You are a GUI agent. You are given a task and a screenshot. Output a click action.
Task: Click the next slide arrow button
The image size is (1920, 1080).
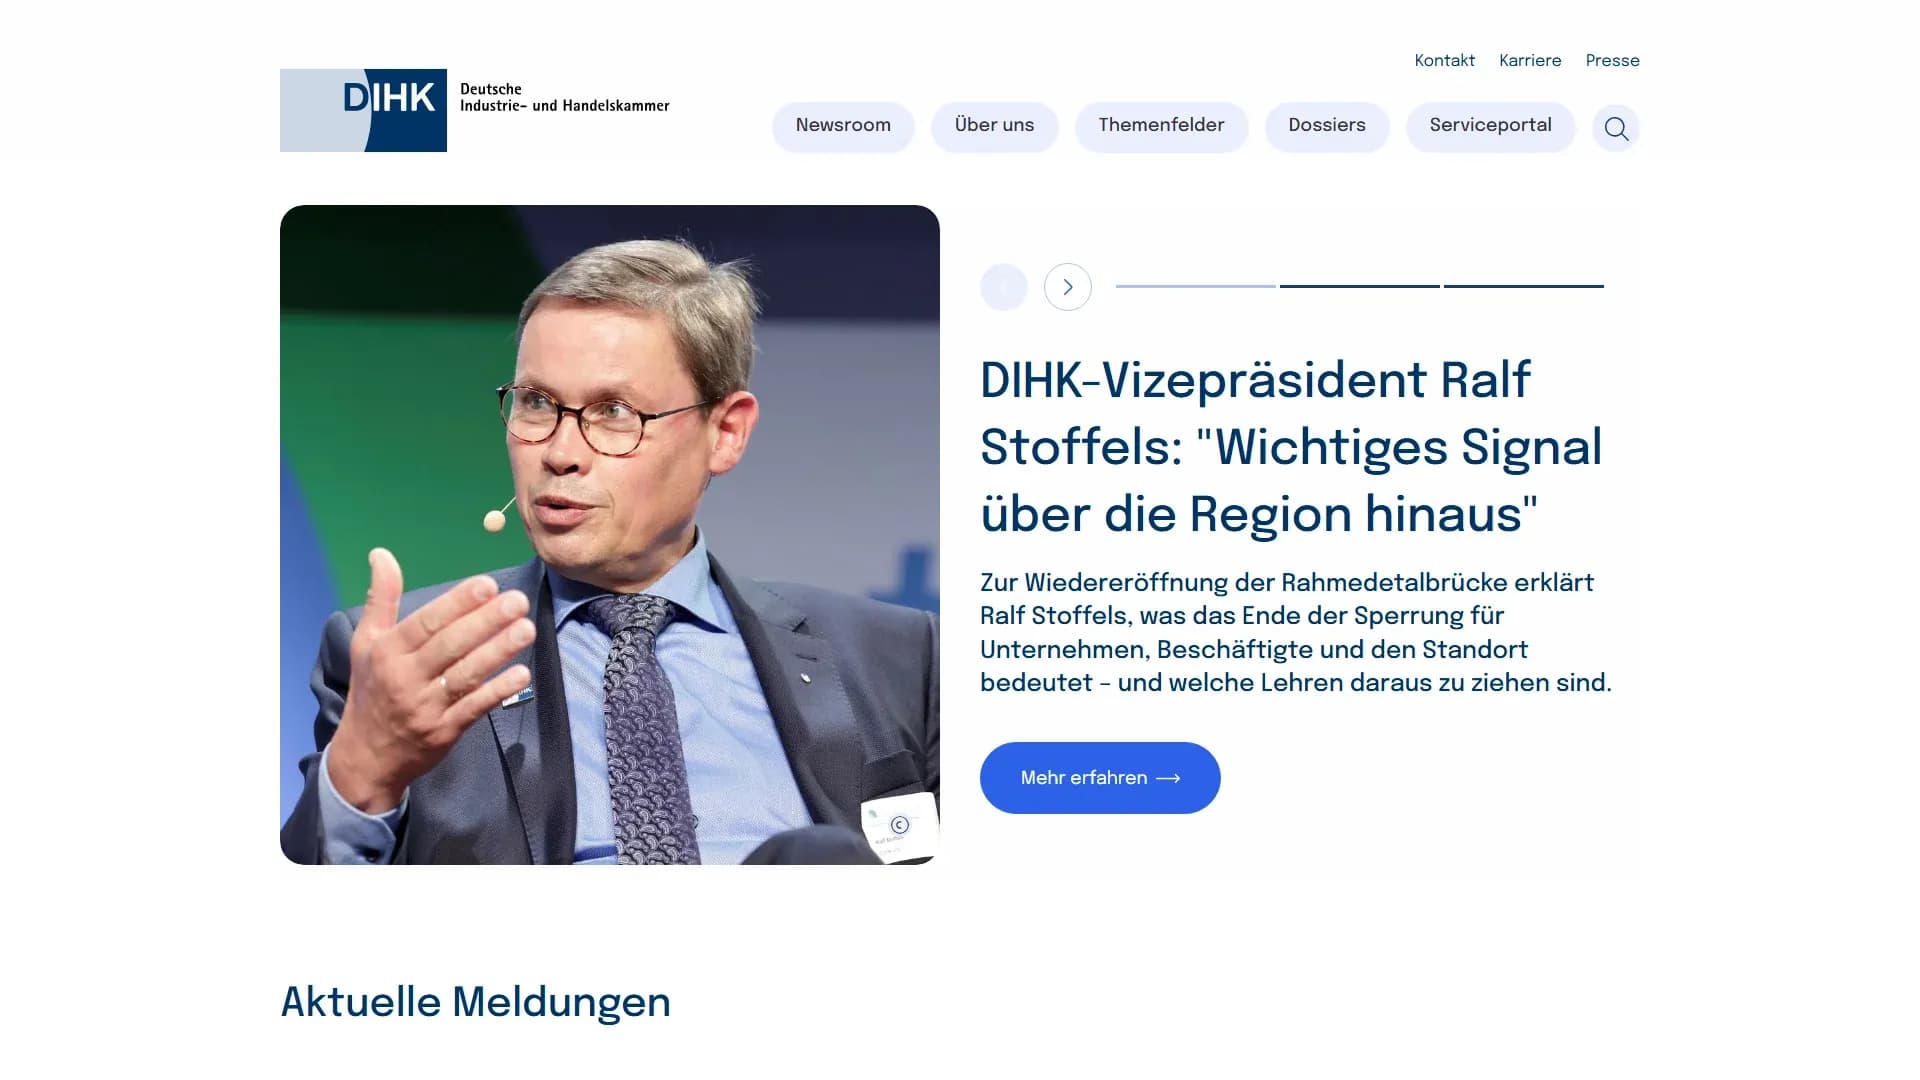1067,287
